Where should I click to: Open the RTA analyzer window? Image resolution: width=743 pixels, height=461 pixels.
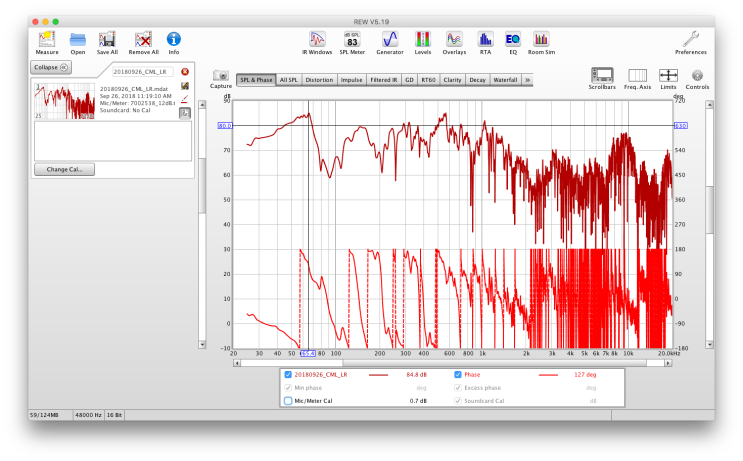click(485, 40)
